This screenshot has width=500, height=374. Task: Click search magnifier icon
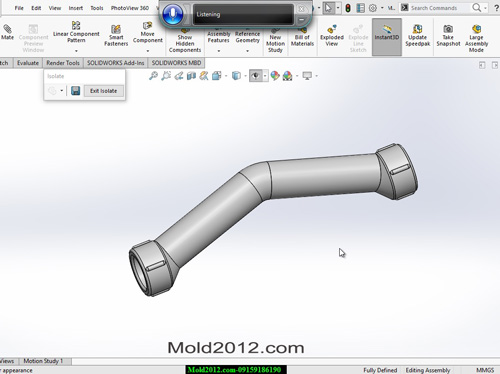pos(477,8)
